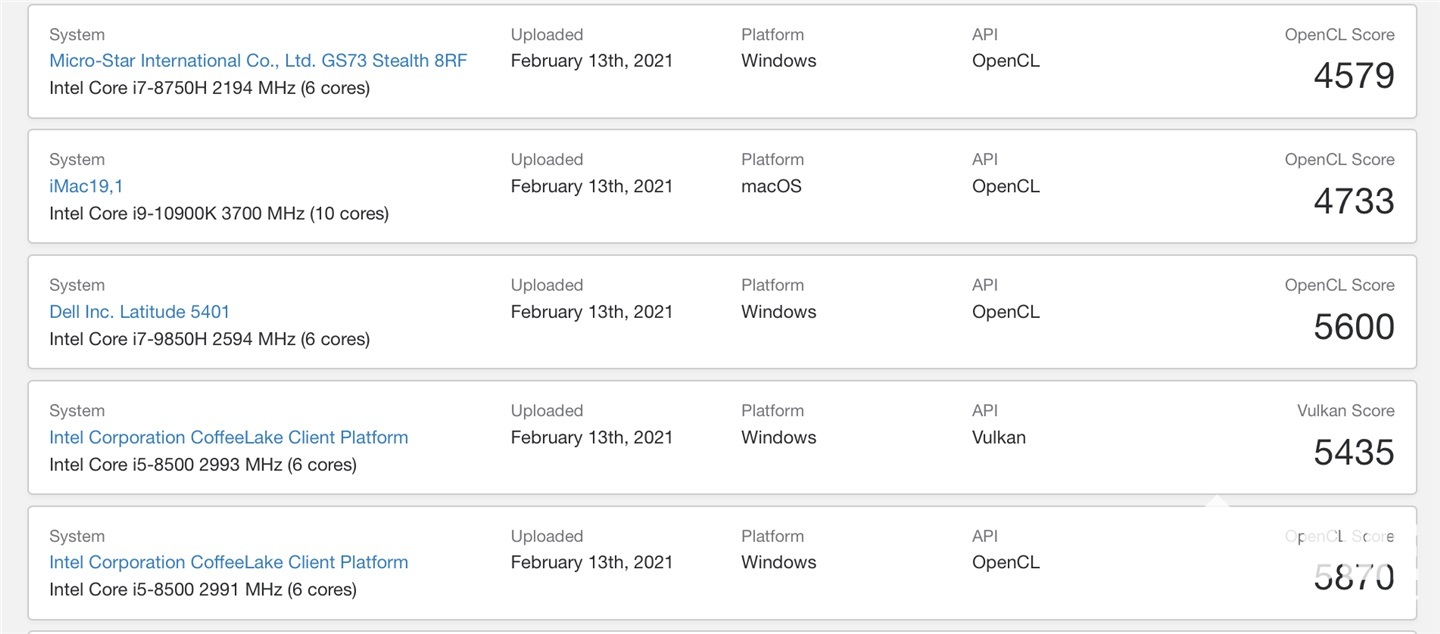Select text Intel Core i7-9850H 2594 MHz (6 cores)
This screenshot has width=1440, height=634.
[x=209, y=339]
